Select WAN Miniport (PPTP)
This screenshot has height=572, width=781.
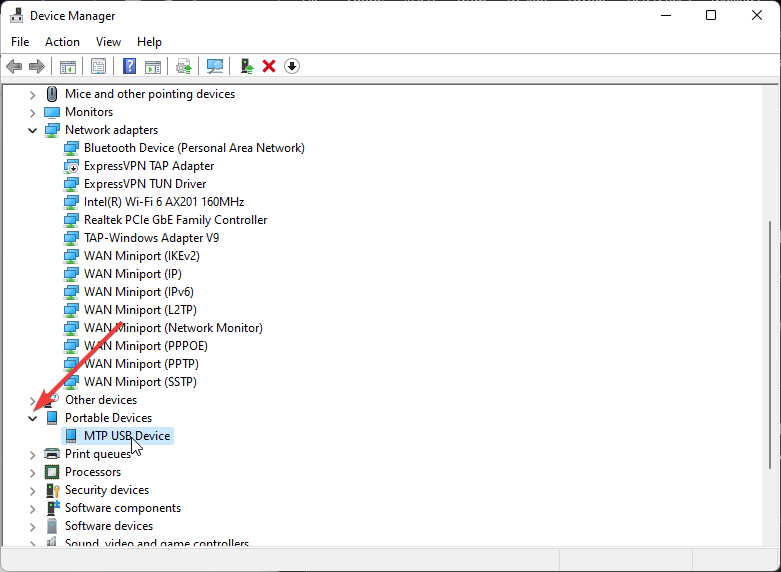pyautogui.click(x=141, y=364)
